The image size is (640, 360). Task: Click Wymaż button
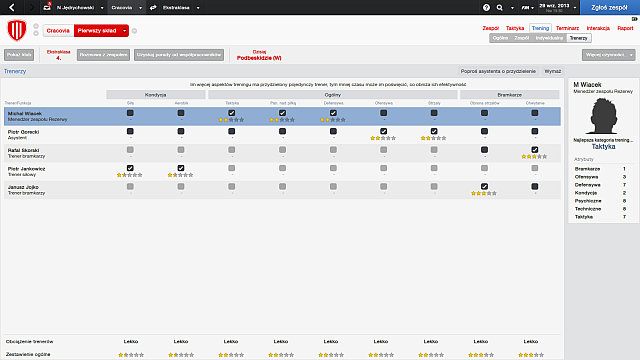(553, 71)
